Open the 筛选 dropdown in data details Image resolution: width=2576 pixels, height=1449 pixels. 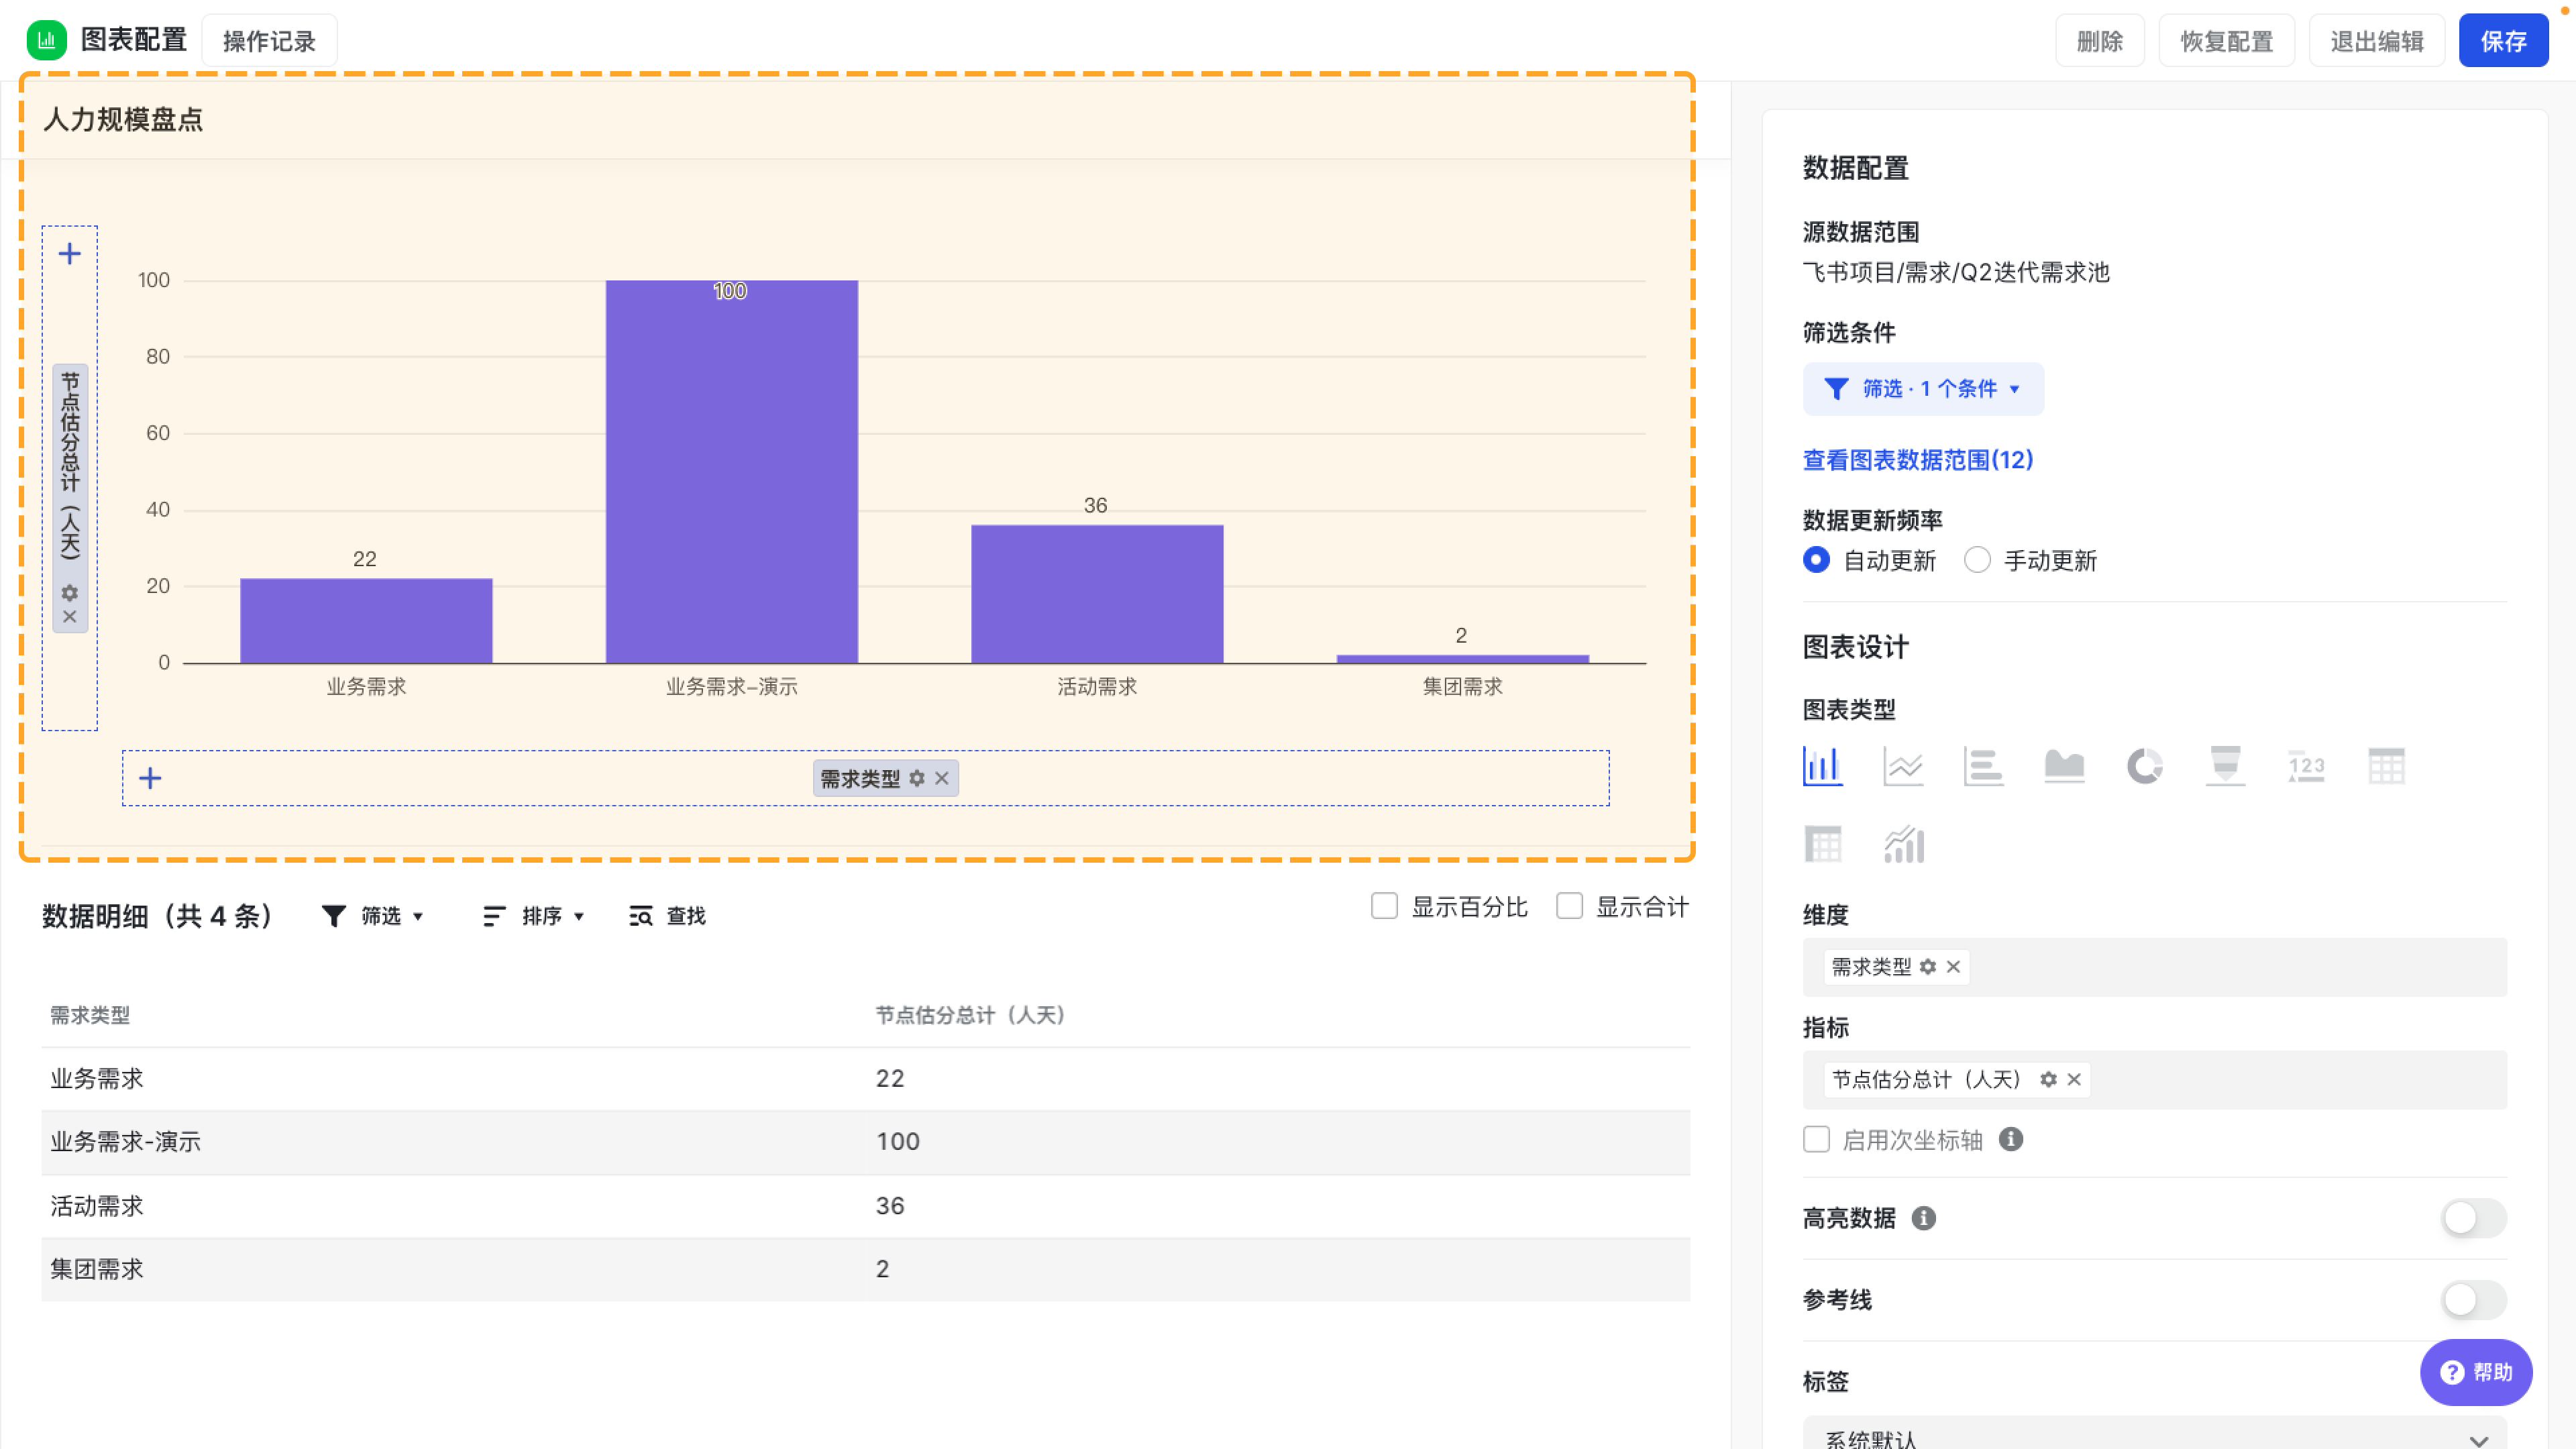click(x=373, y=916)
